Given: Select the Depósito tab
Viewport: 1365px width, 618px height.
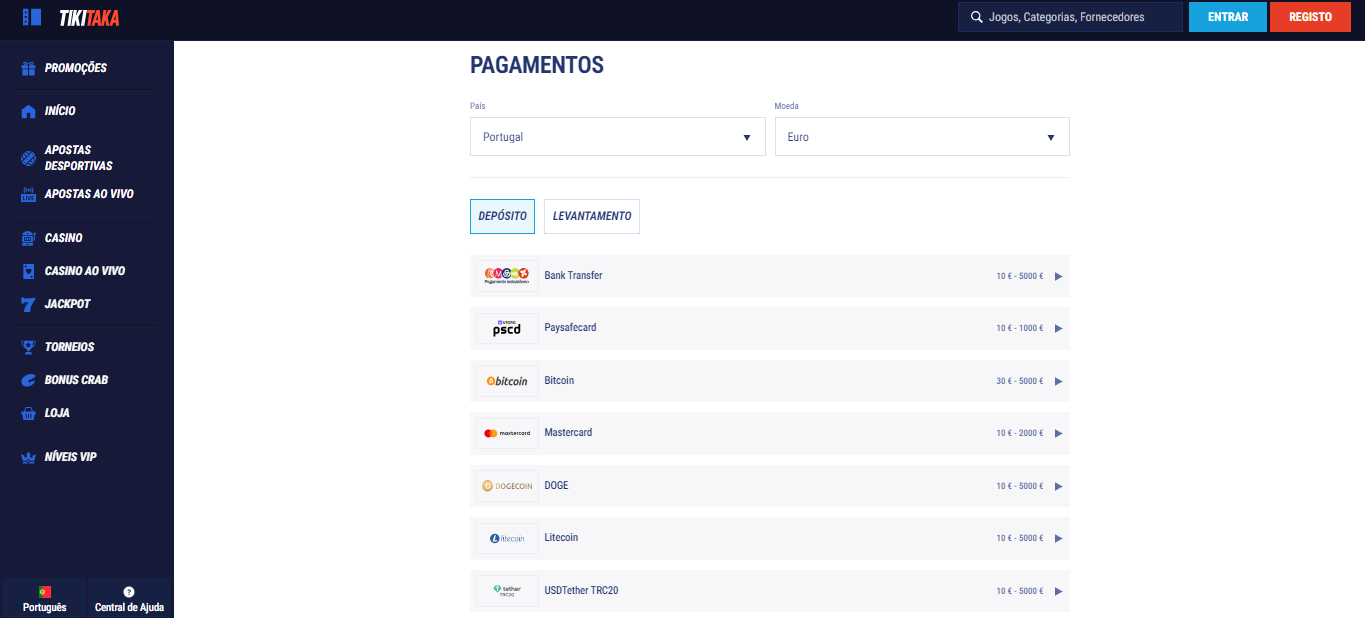Looking at the screenshot, I should pyautogui.click(x=502, y=216).
